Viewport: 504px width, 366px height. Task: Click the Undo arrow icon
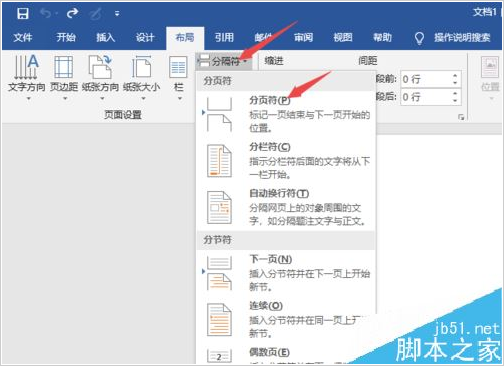47,14
